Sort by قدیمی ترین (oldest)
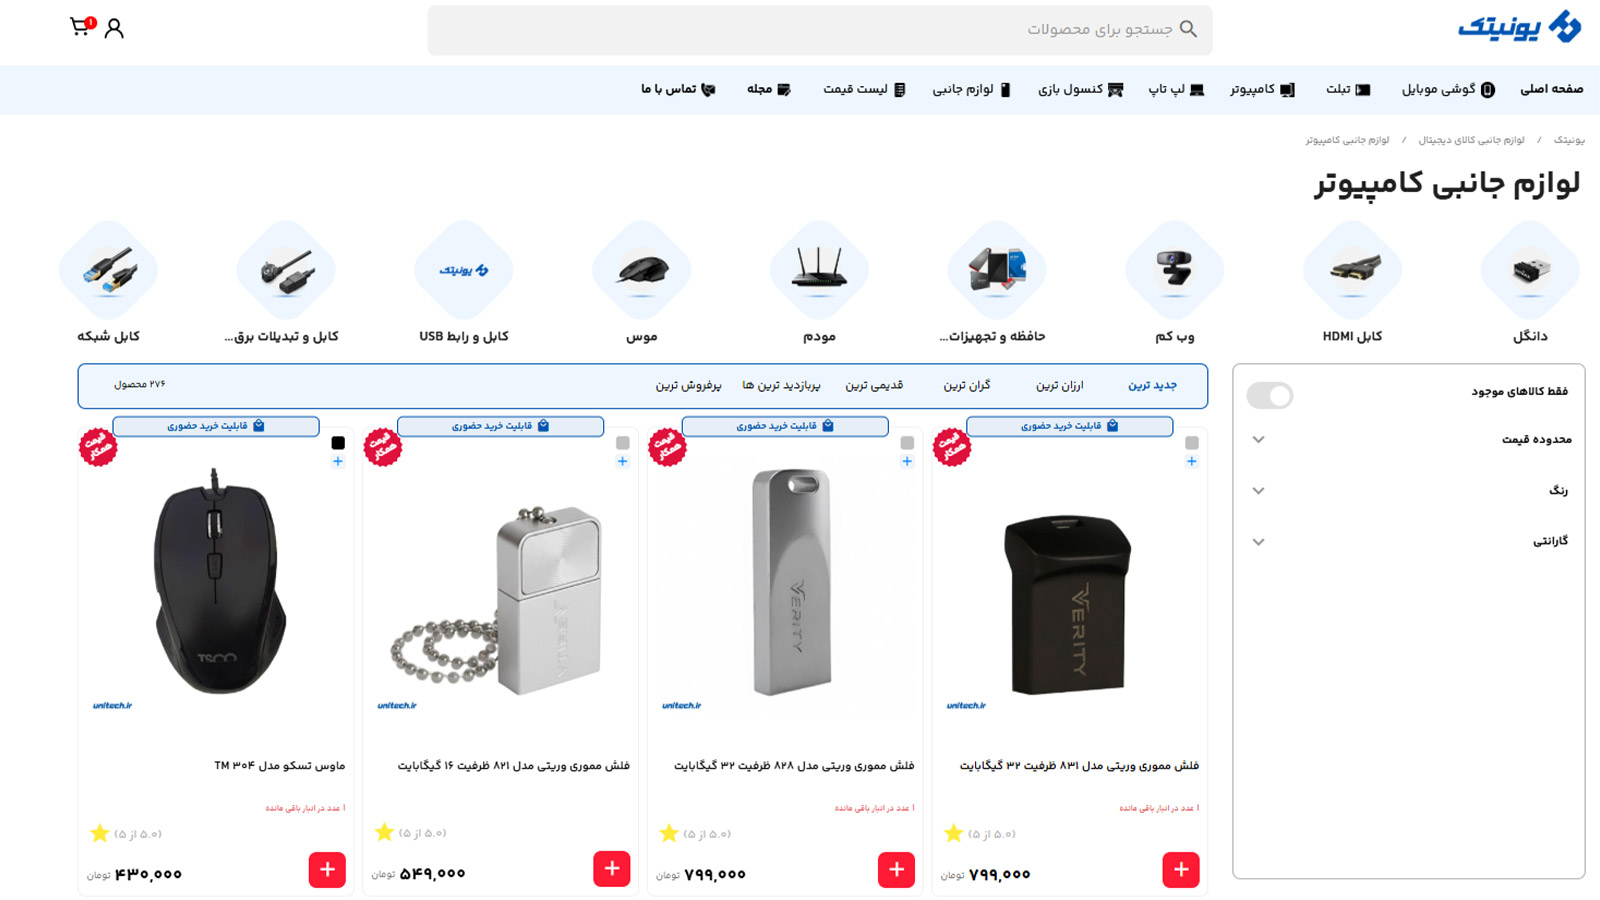This screenshot has height=900, width=1600. [874, 385]
